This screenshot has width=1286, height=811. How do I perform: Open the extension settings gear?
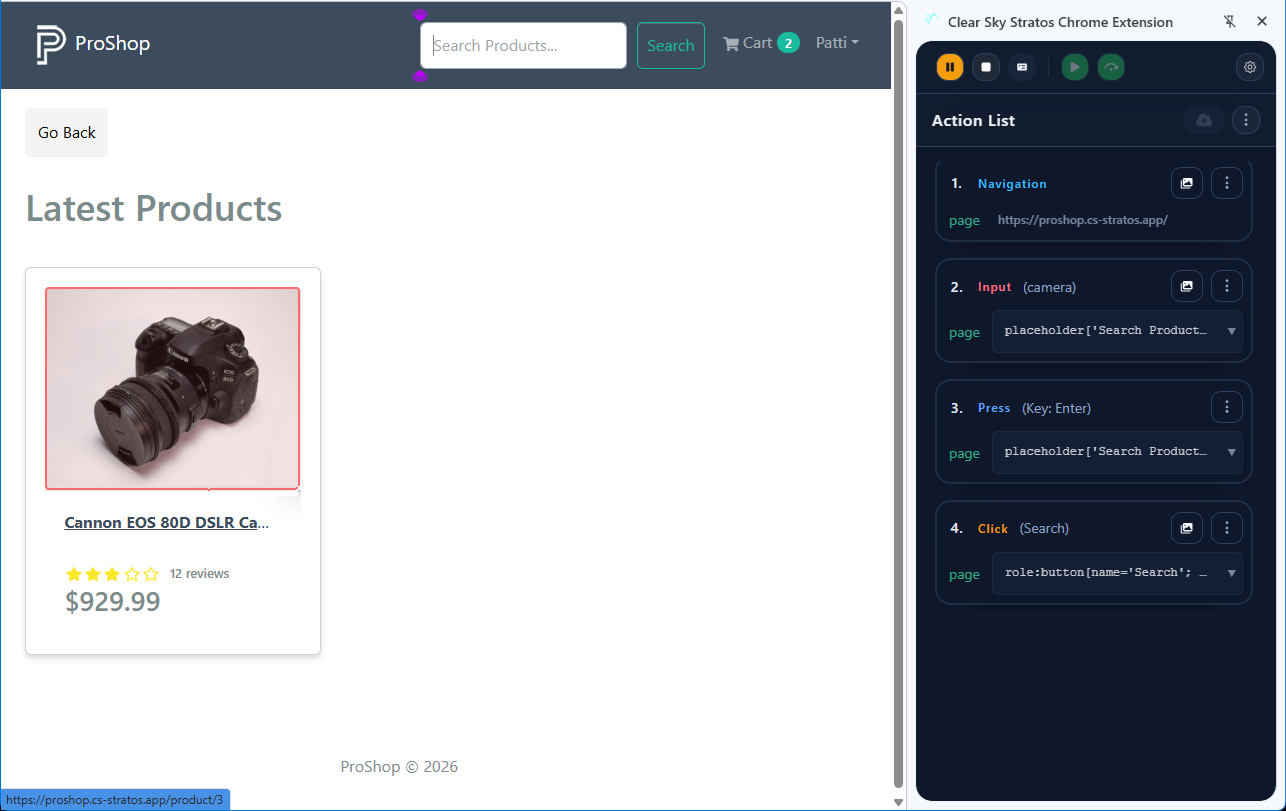click(1249, 67)
